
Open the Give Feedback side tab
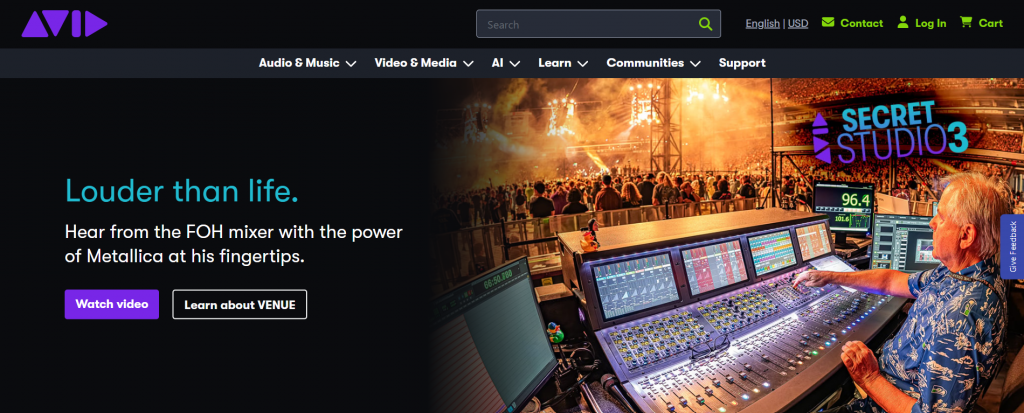coord(1012,246)
